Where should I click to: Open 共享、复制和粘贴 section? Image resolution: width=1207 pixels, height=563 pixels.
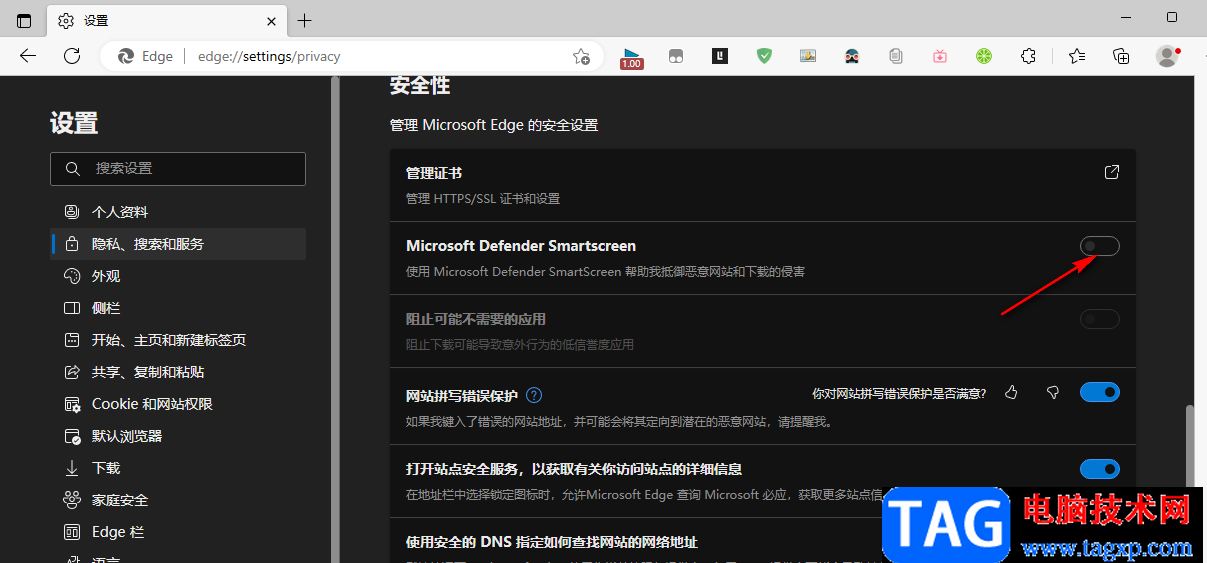(178, 372)
